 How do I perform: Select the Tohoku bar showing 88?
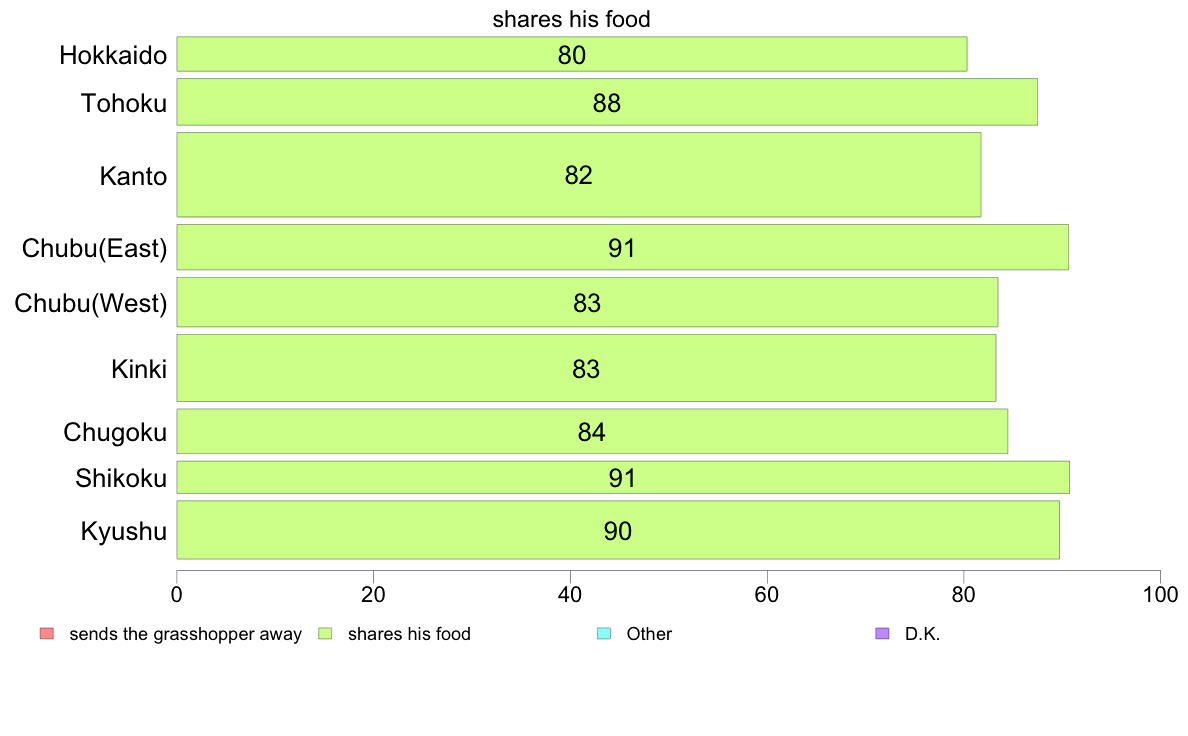[x=607, y=102]
